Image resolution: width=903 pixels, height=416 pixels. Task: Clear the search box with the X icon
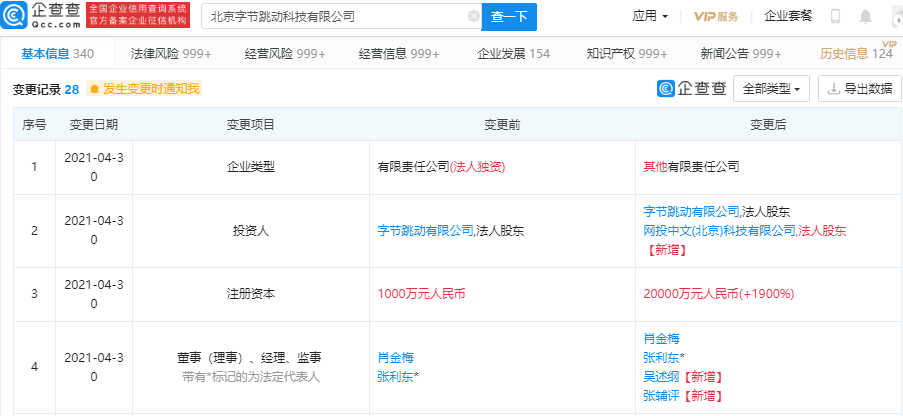pos(473,17)
